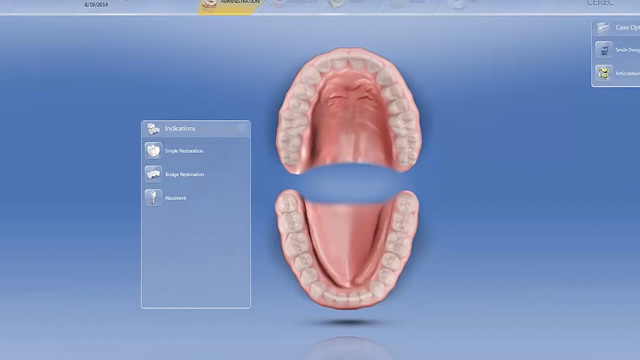Click the Case Options panel title
The image size is (640, 360).
[627, 28]
